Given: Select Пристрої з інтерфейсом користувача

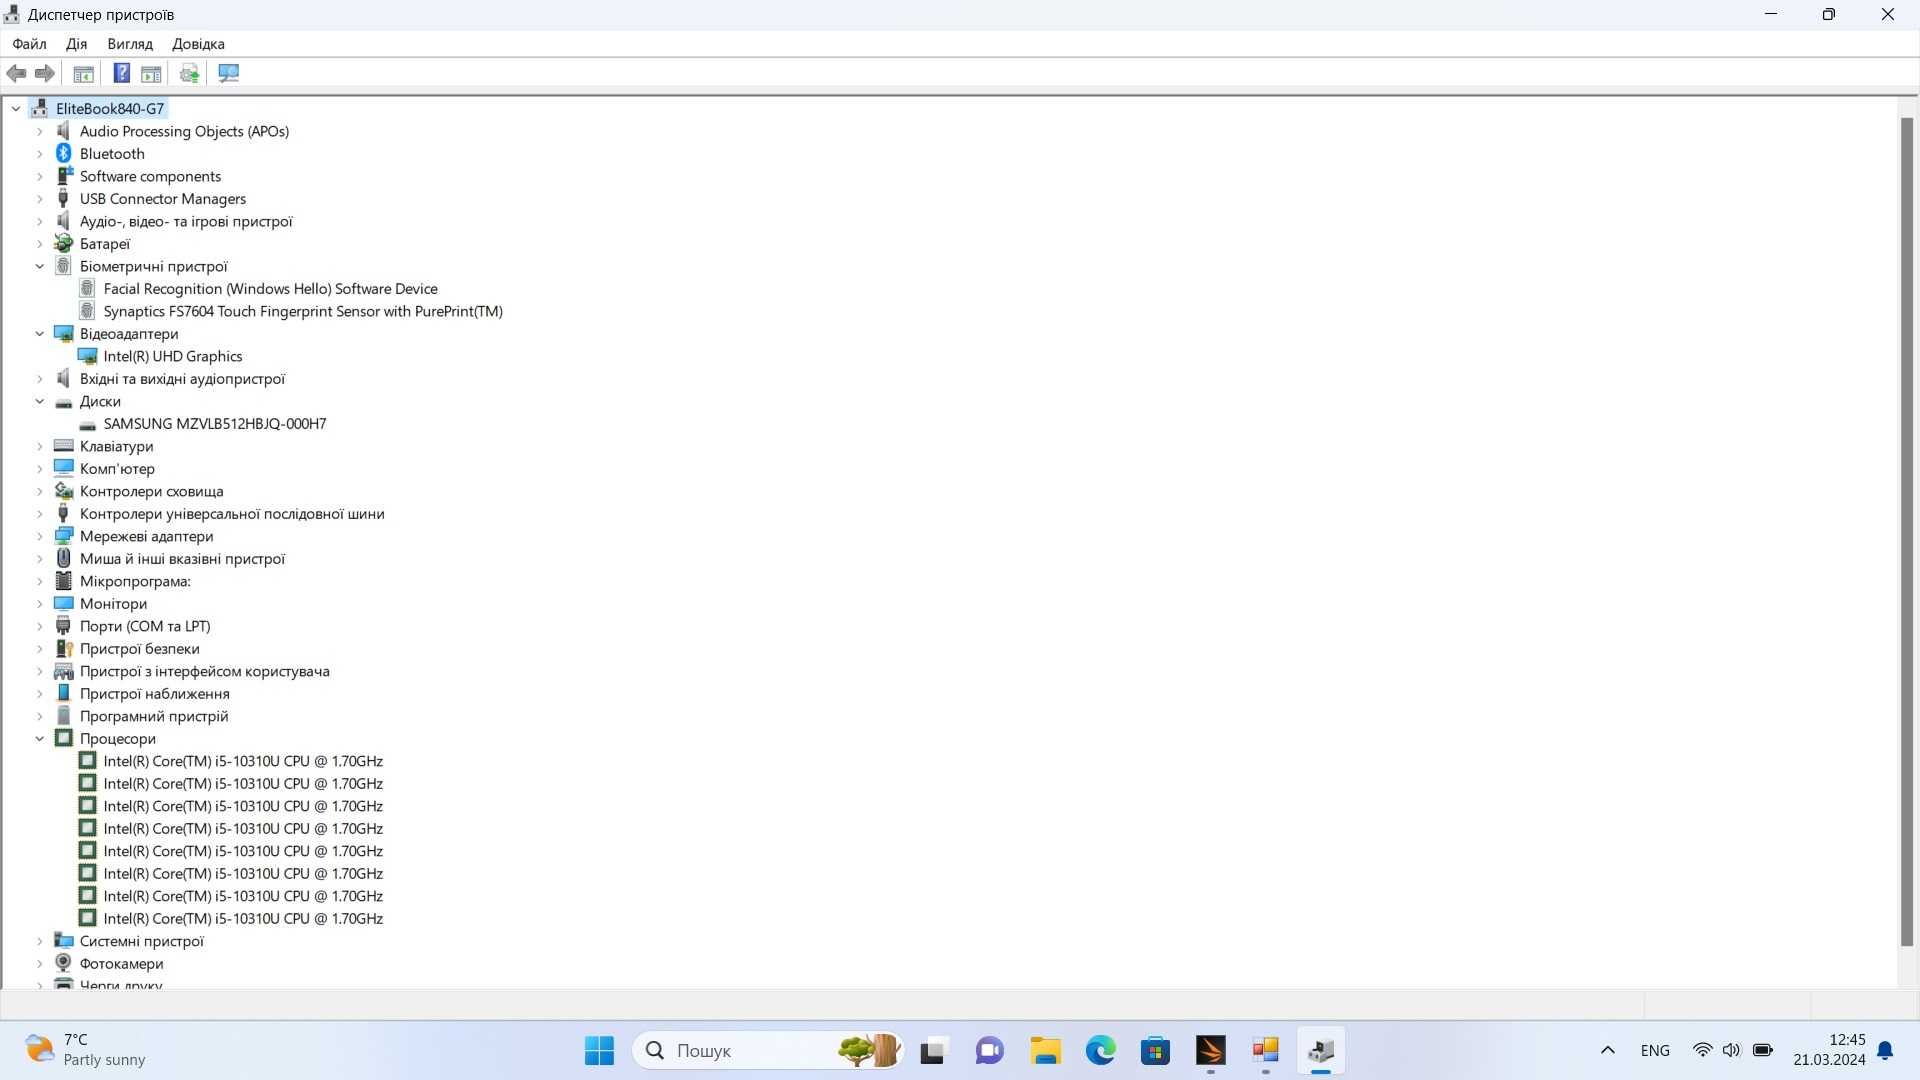Looking at the screenshot, I should tap(204, 671).
